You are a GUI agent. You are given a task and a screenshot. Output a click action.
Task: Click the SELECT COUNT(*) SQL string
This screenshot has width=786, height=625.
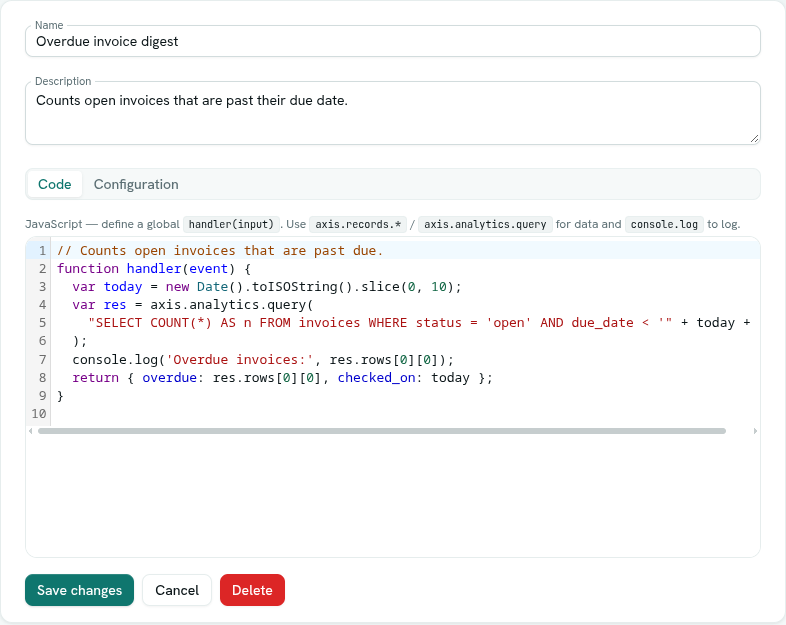(x=380, y=323)
